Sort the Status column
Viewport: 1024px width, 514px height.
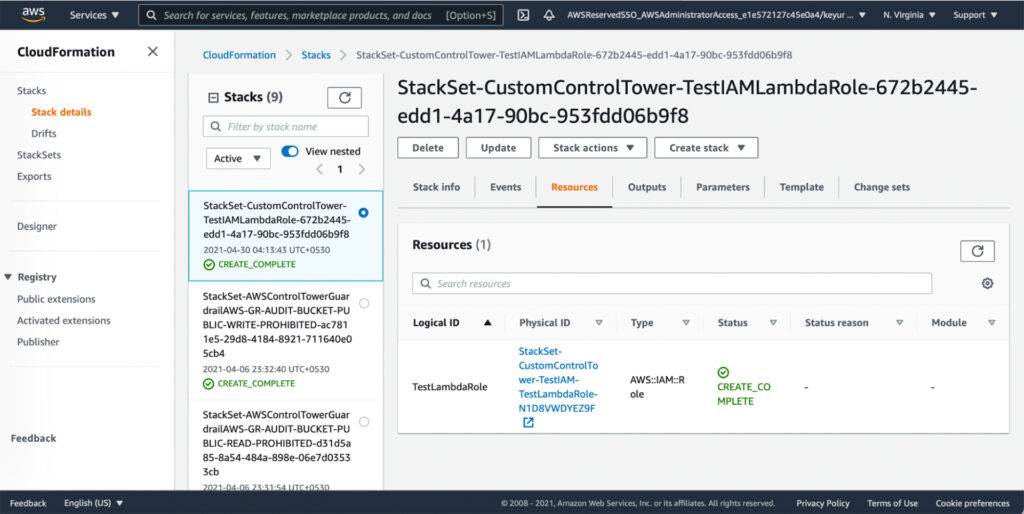pos(773,323)
